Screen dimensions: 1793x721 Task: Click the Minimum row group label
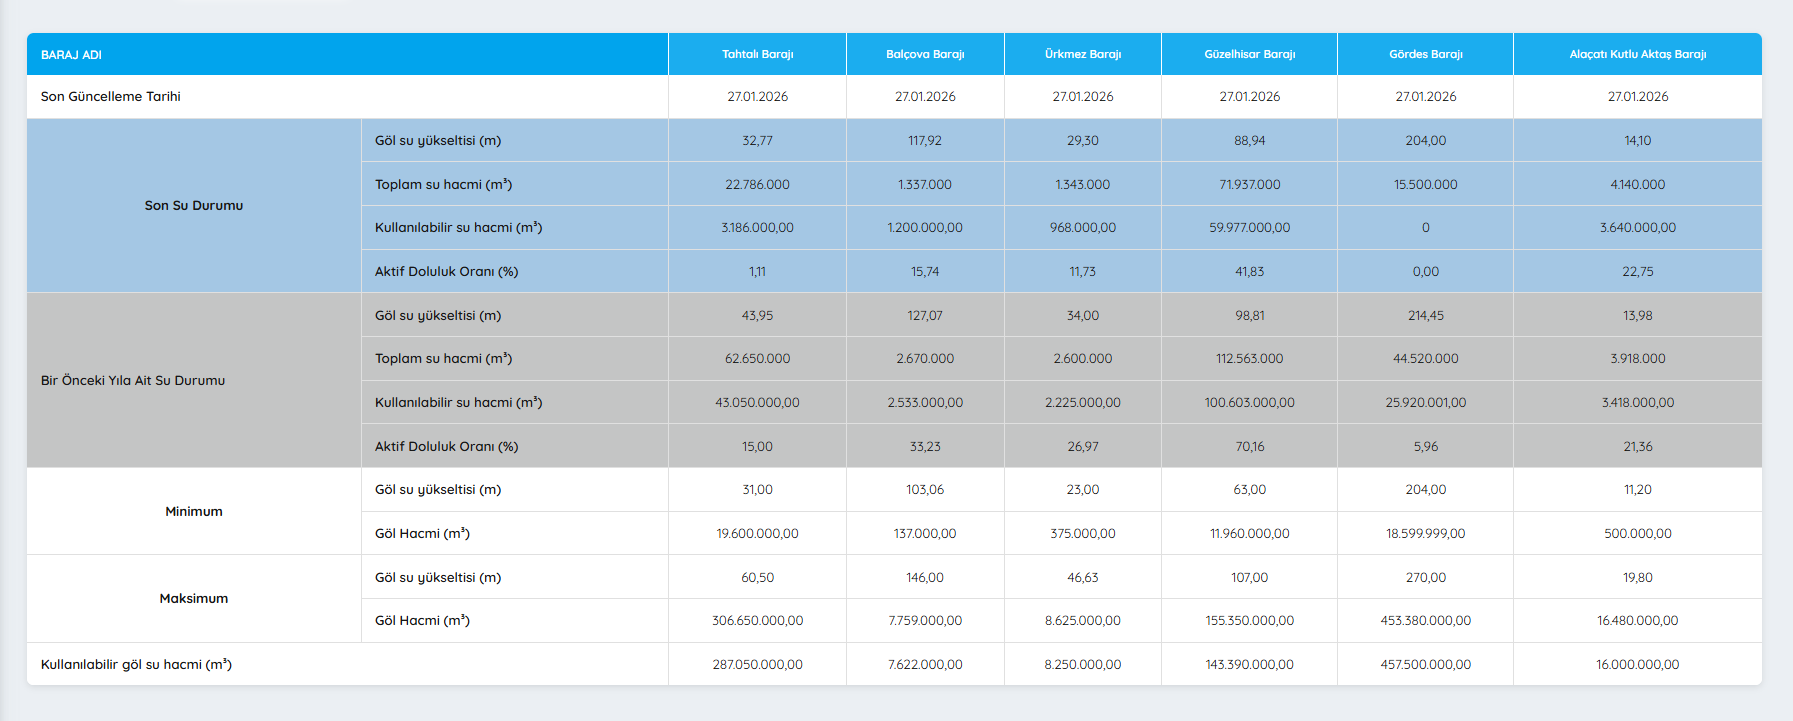[194, 511]
